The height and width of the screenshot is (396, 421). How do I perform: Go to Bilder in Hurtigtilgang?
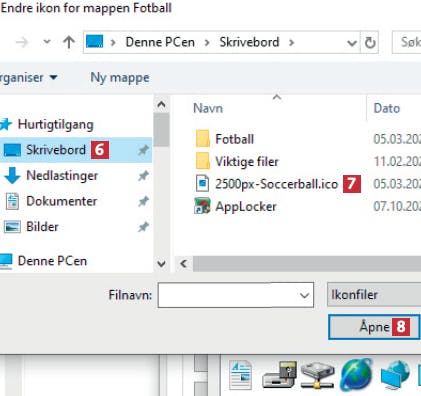coord(42,227)
